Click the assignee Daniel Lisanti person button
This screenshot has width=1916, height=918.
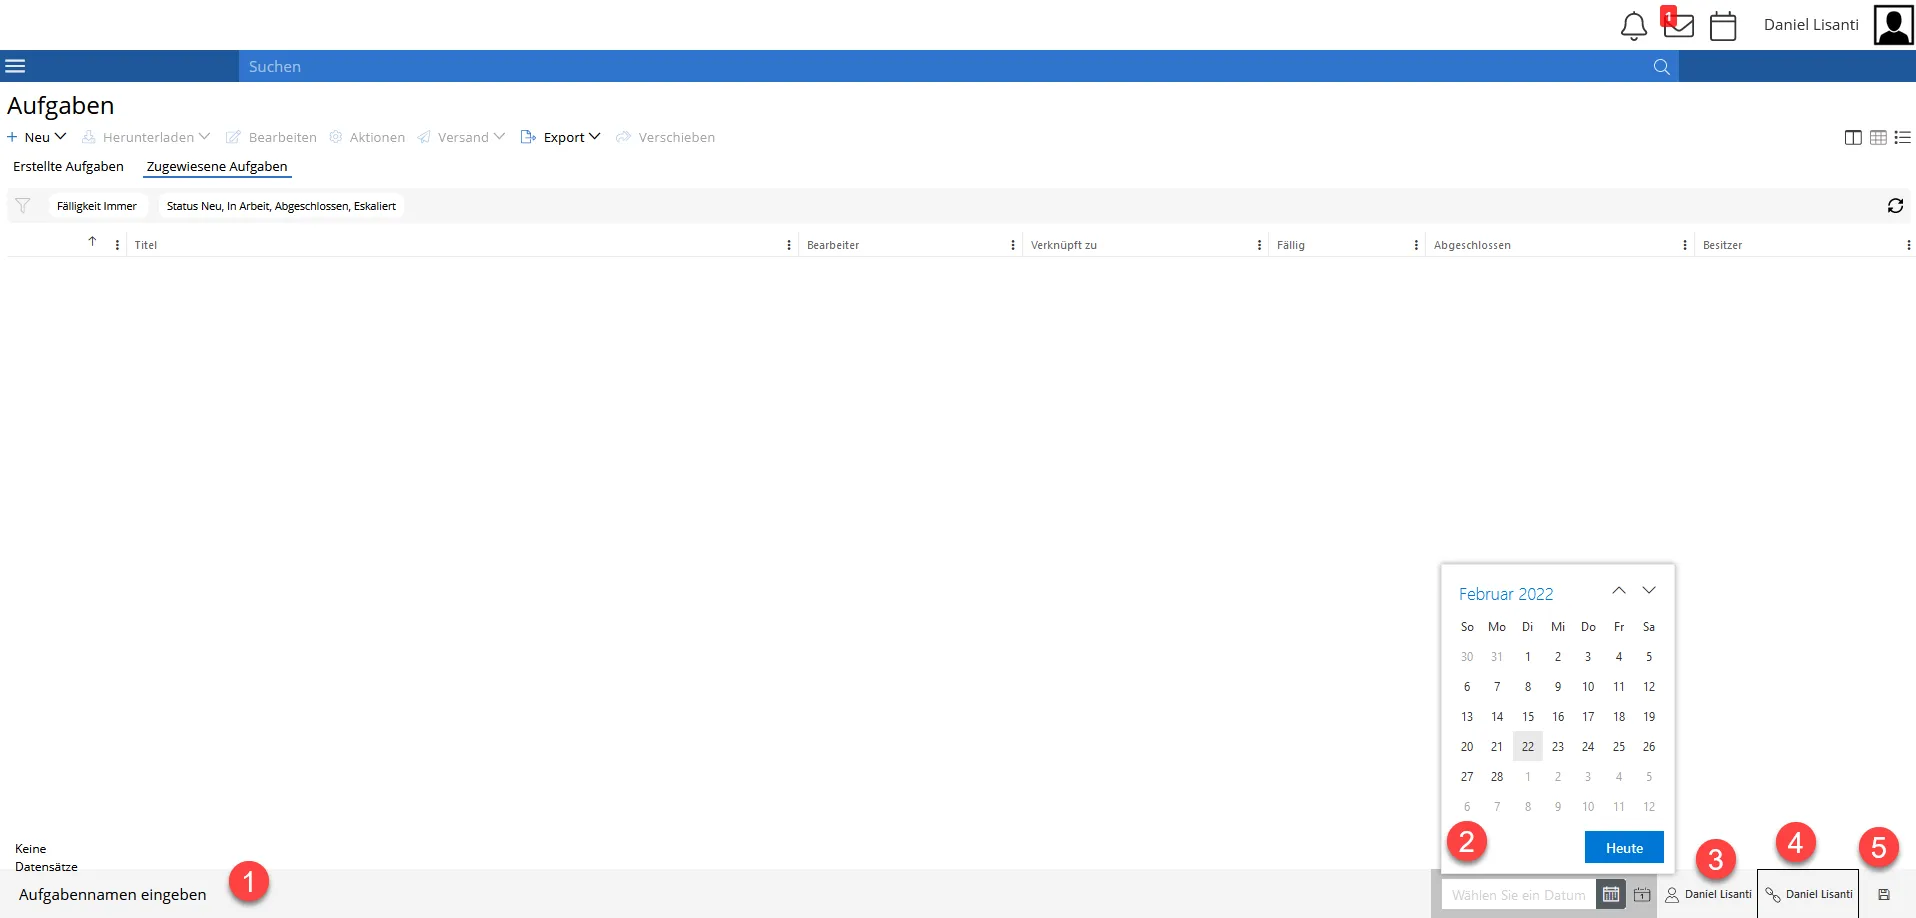[1708, 894]
